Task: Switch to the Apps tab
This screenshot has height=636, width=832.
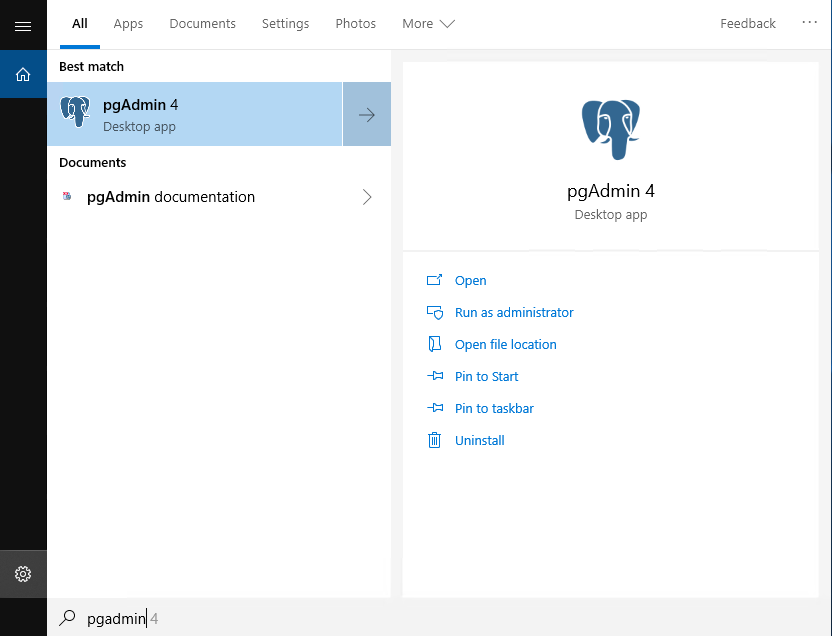Action: coord(128,23)
